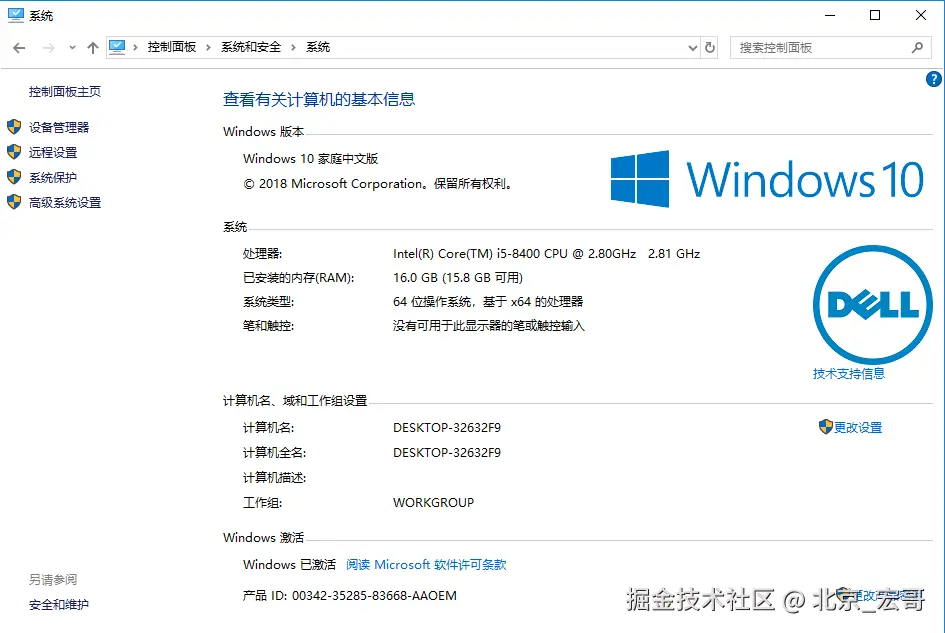Click shield icon beside 高级系统设置

tap(14, 202)
